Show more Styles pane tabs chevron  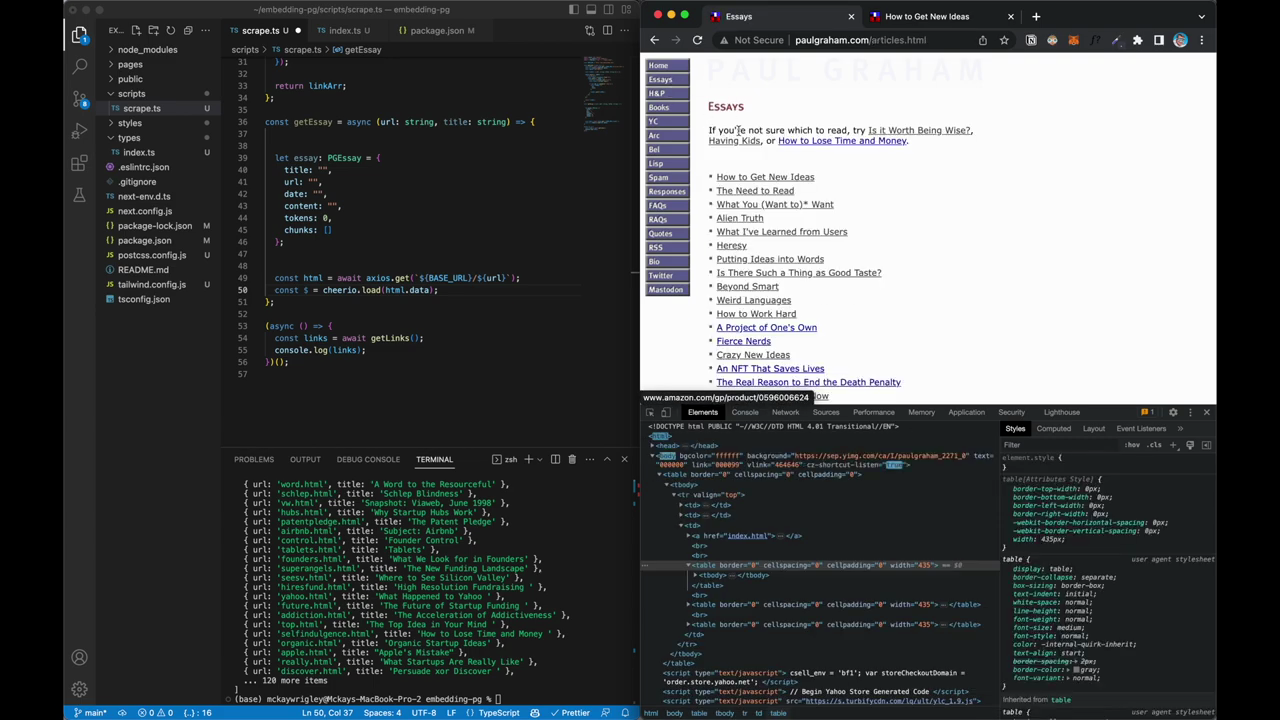[1180, 428]
